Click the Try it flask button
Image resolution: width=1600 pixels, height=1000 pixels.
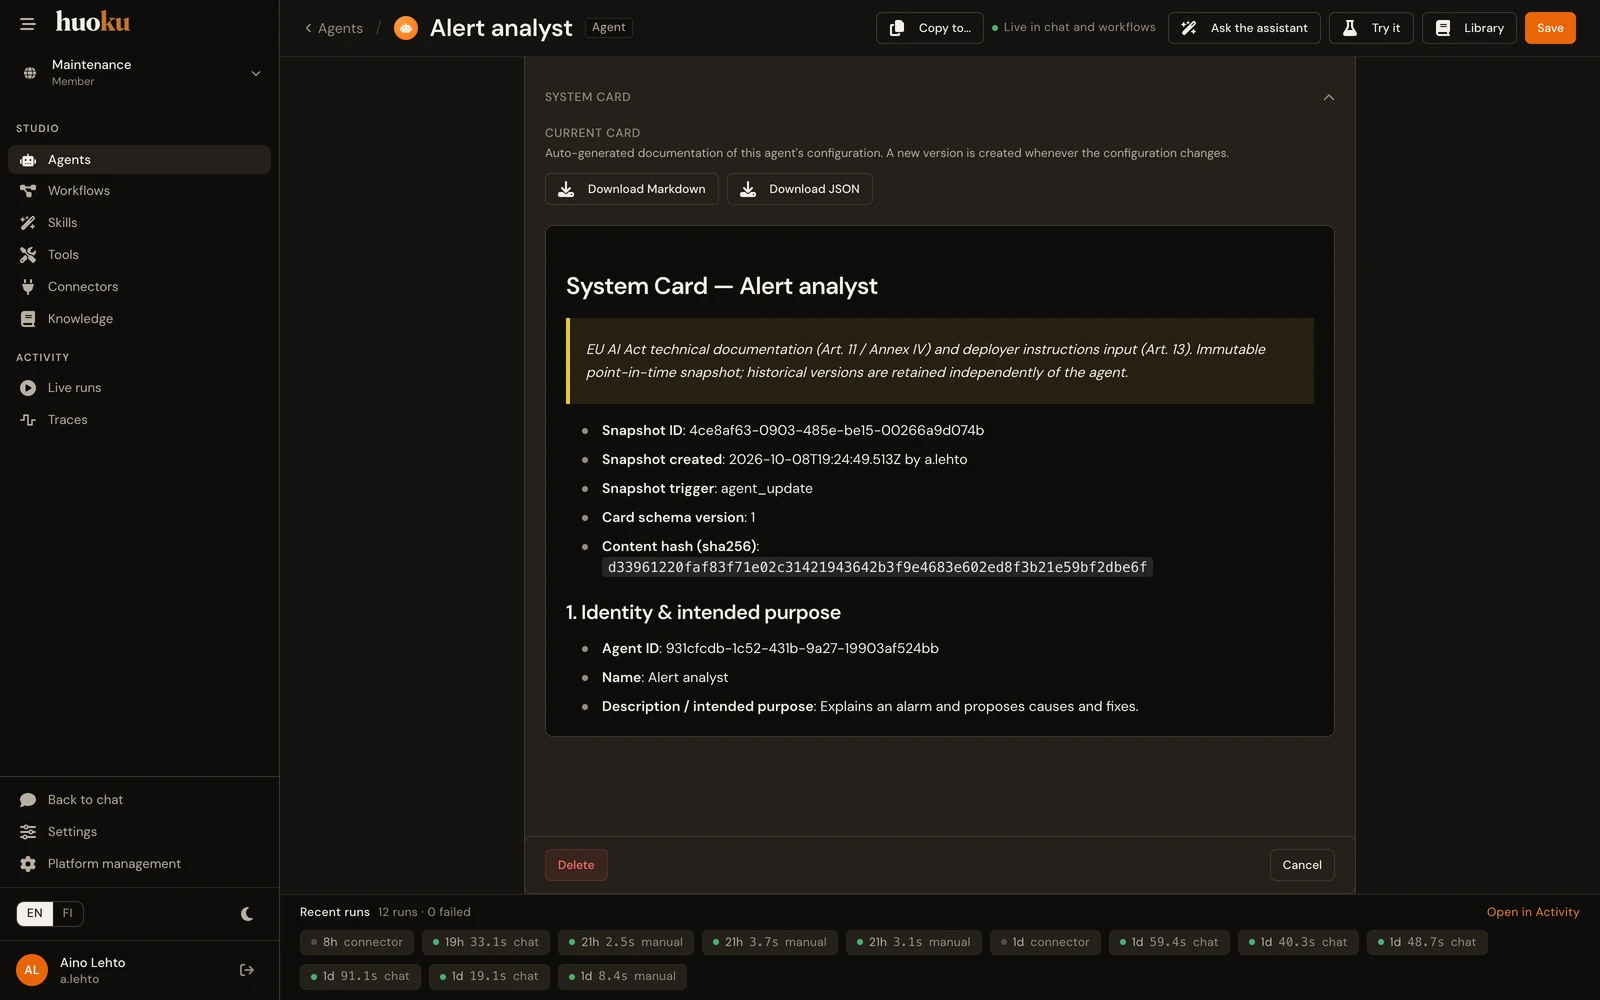[x=1371, y=28]
